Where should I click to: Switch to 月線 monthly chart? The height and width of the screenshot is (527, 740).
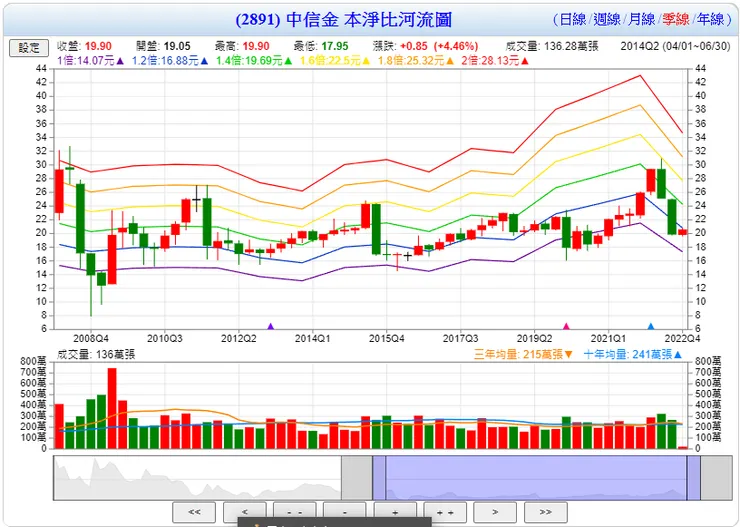click(x=641, y=19)
